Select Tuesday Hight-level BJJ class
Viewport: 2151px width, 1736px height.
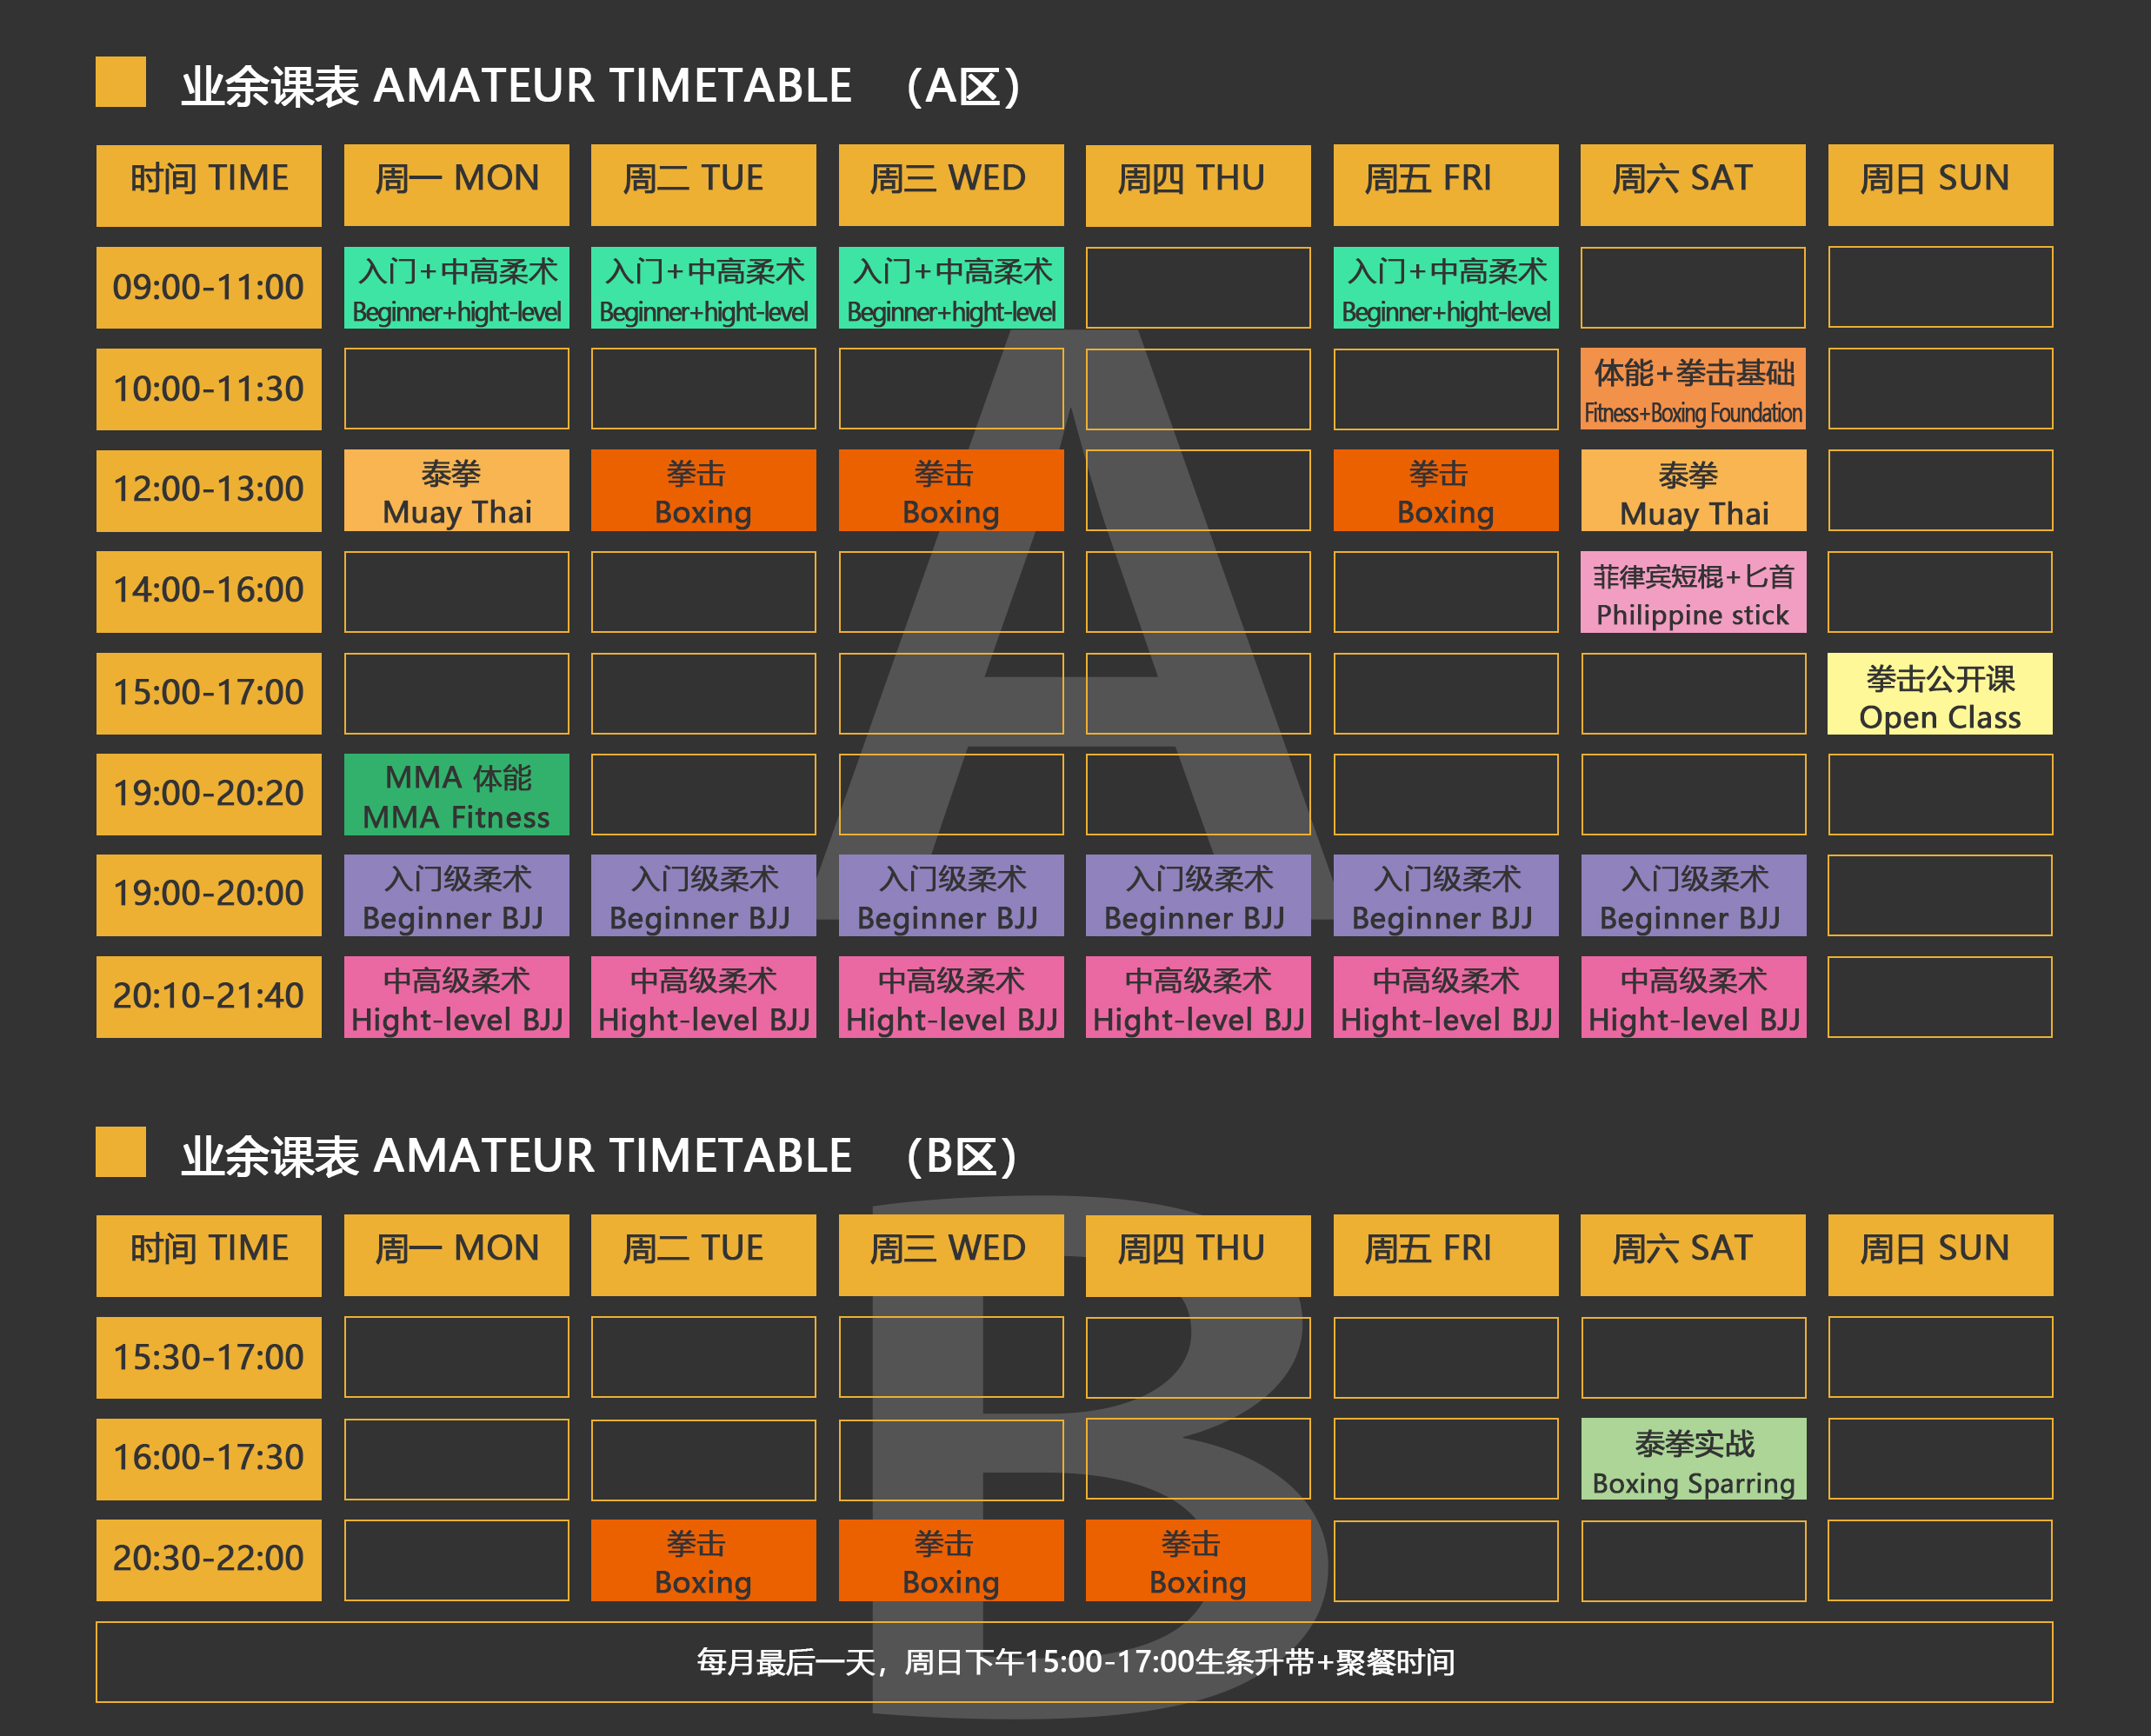pos(703,997)
